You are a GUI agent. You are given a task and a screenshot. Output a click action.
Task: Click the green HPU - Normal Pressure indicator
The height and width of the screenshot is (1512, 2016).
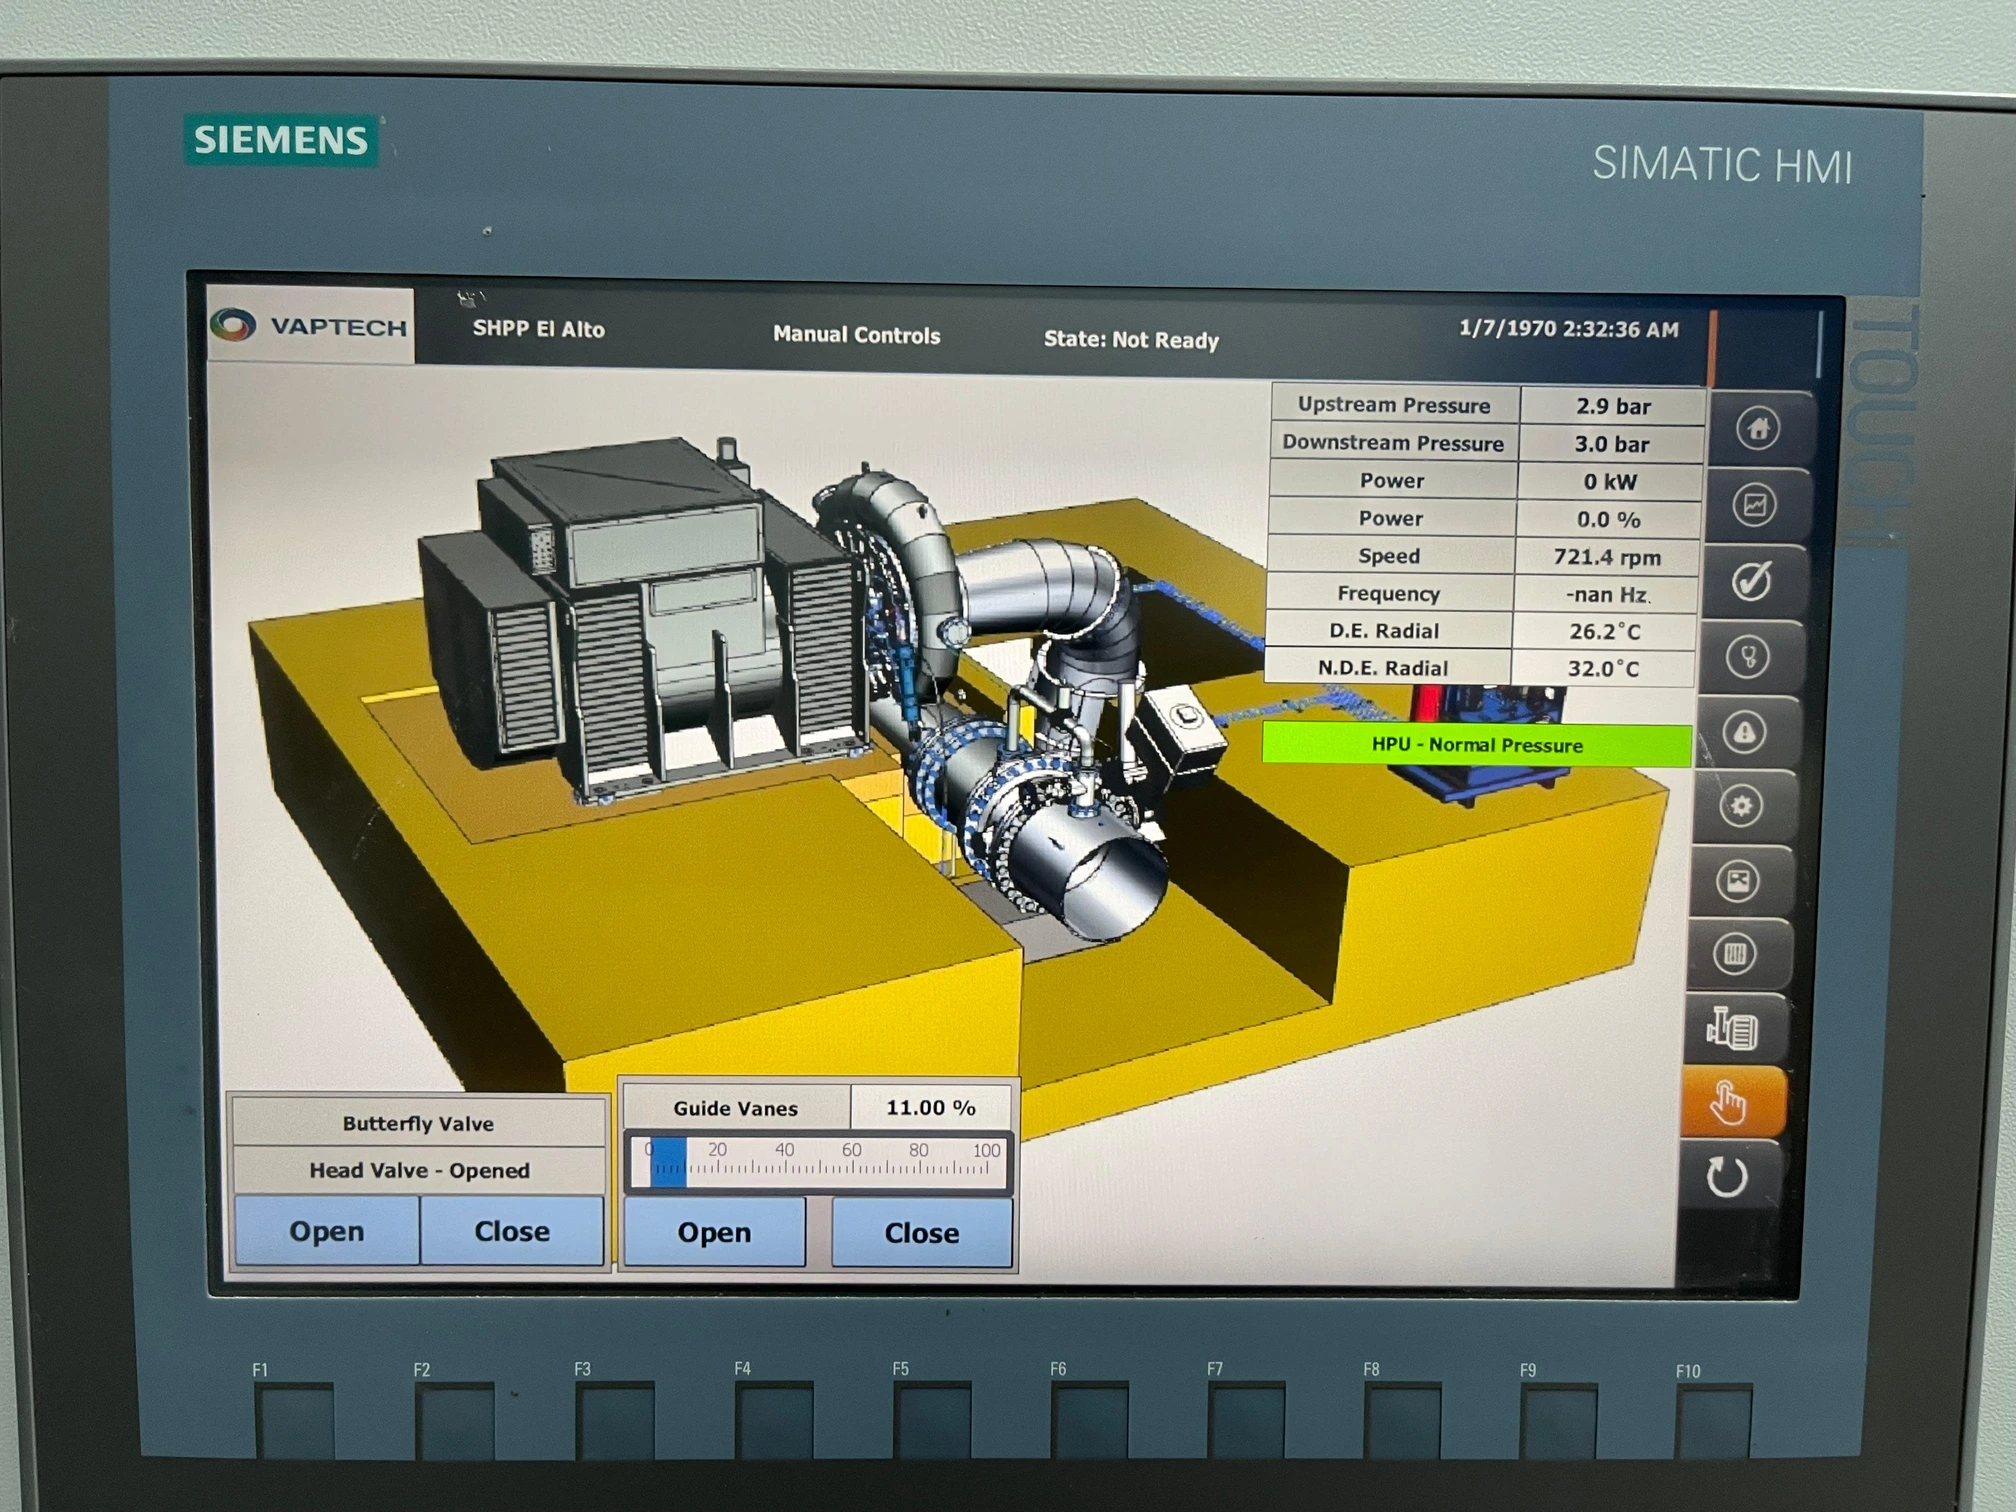[1477, 745]
